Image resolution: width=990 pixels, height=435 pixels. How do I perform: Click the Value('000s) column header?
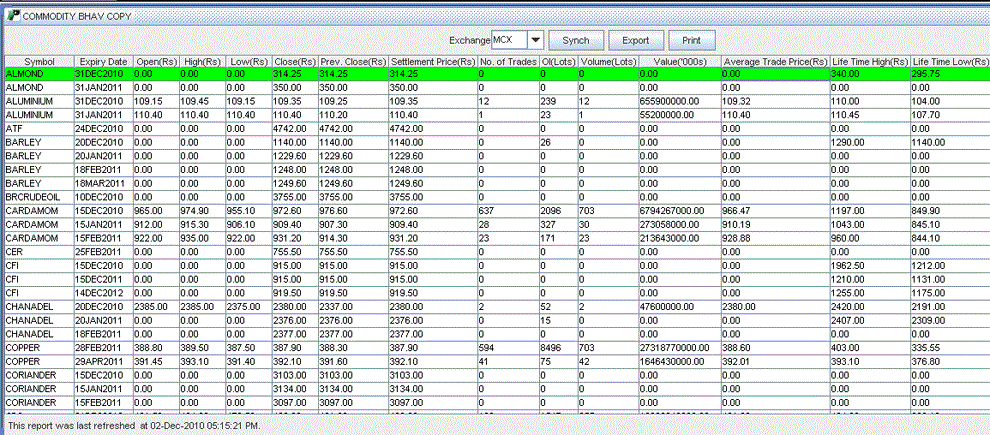coord(679,62)
